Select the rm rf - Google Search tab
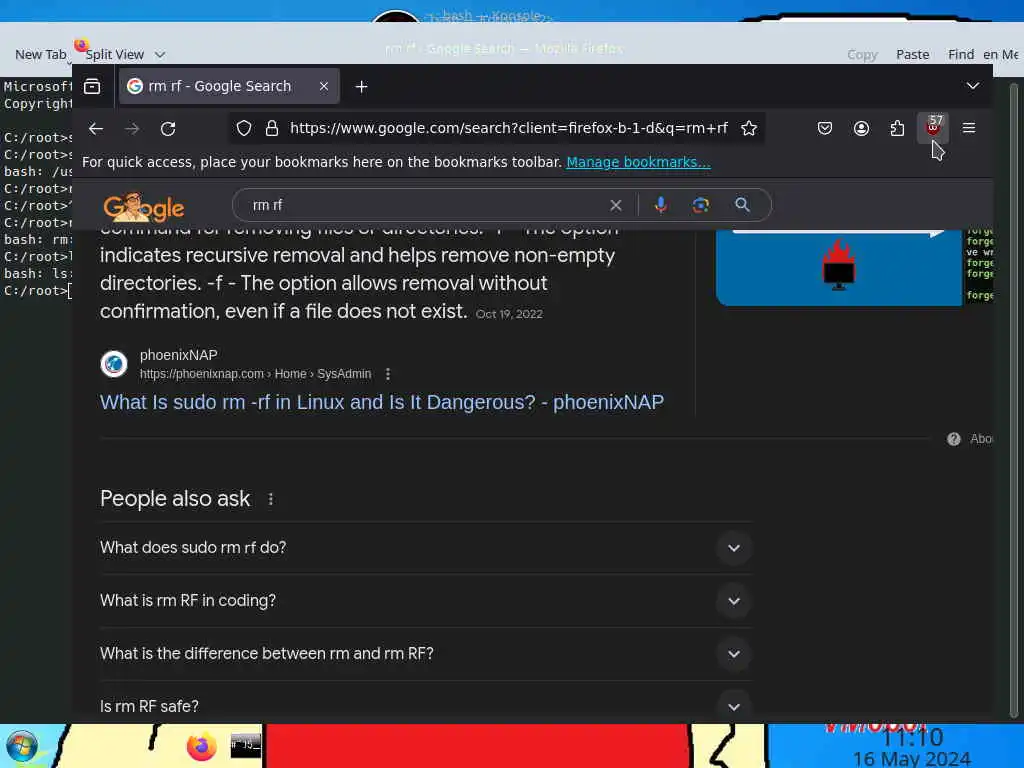The width and height of the screenshot is (1024, 768). click(229, 86)
